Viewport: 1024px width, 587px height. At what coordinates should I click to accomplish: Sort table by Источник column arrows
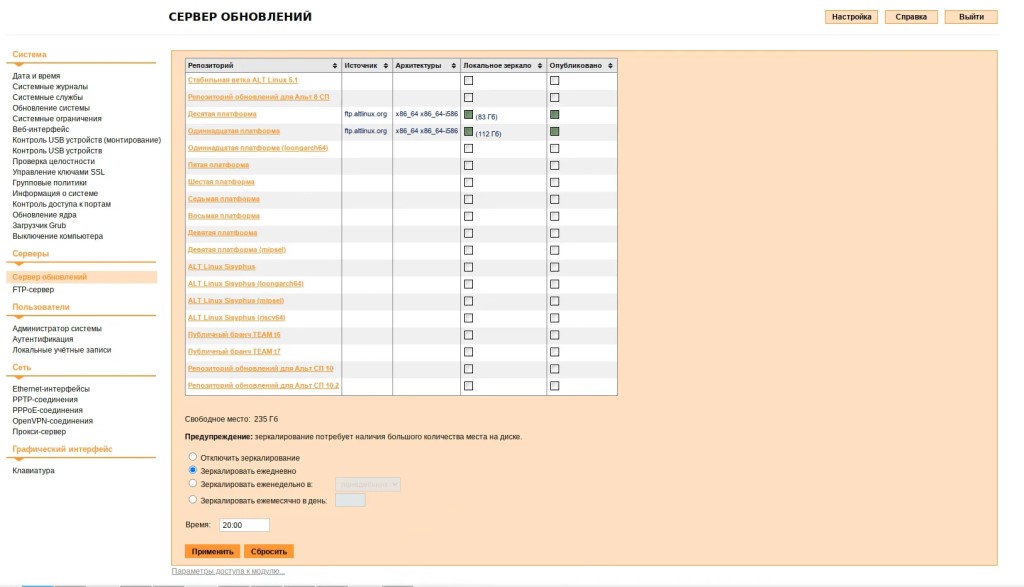click(x=385, y=65)
